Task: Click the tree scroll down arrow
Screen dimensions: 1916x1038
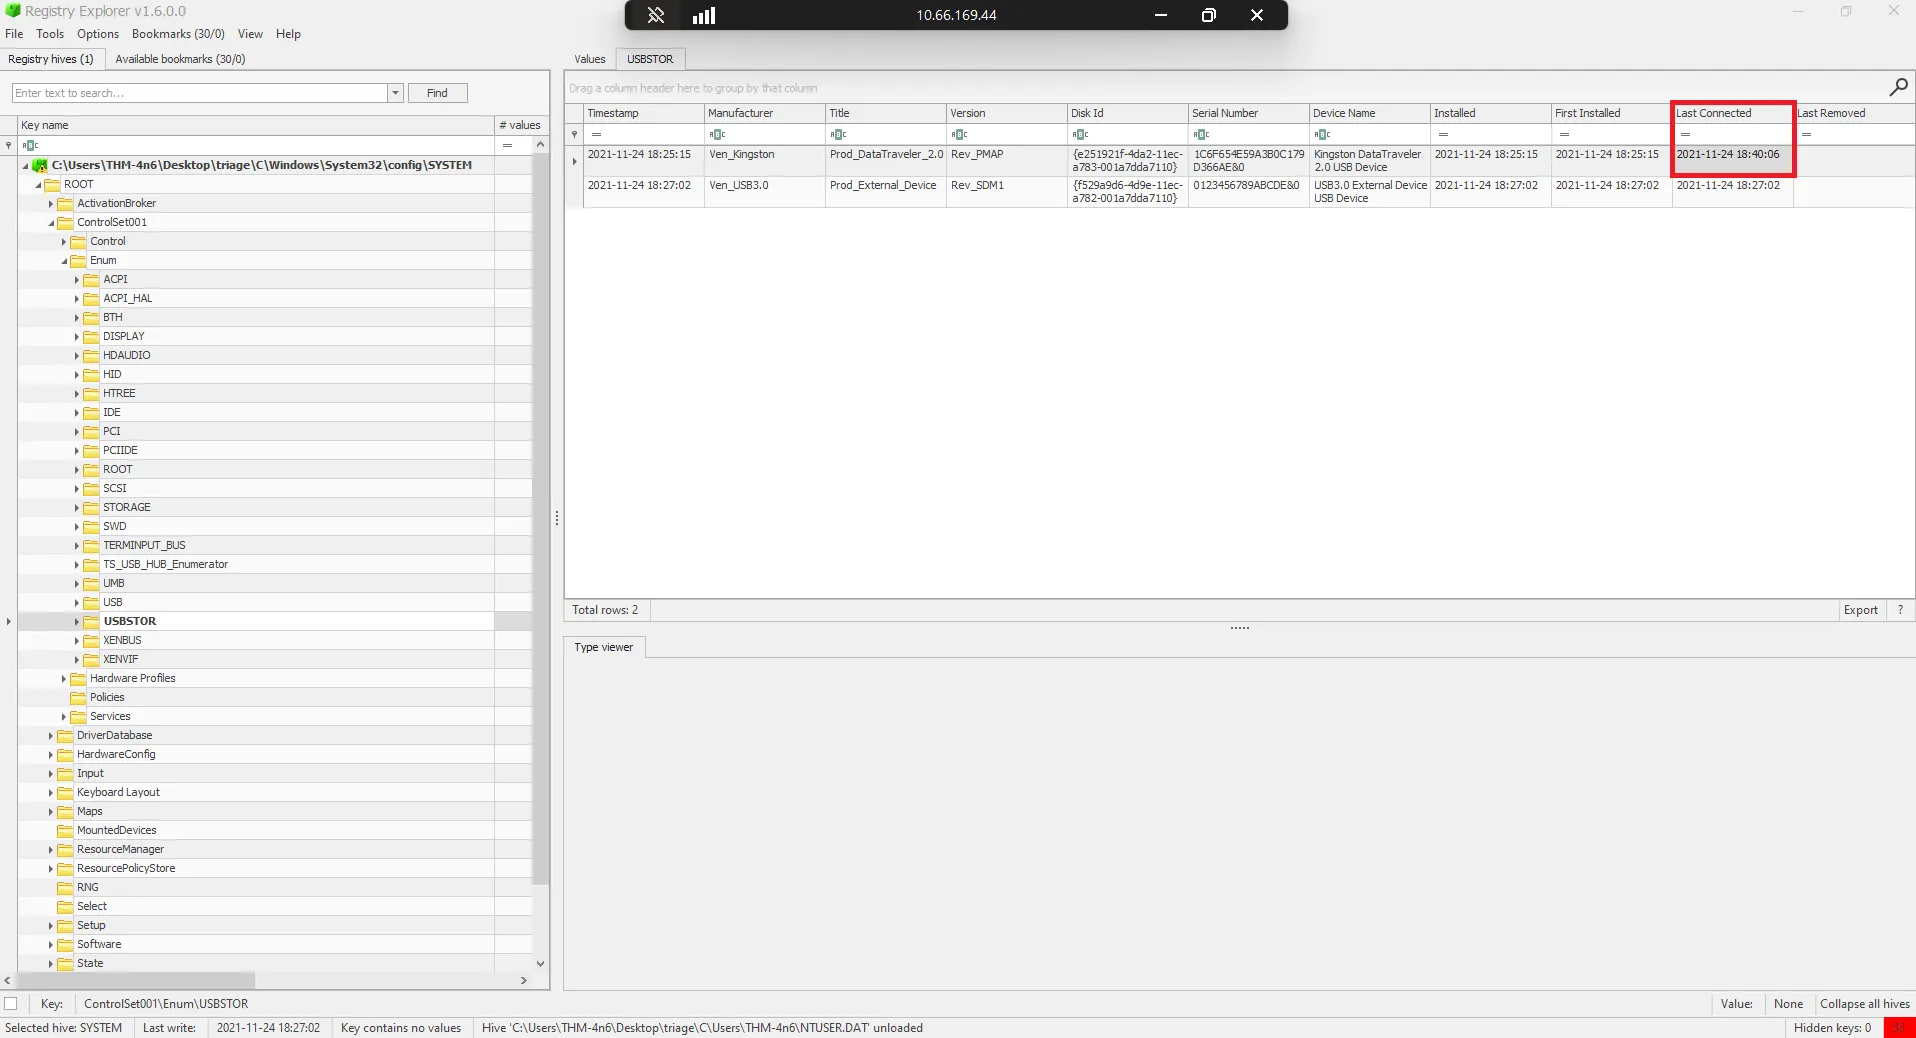Action: point(540,964)
